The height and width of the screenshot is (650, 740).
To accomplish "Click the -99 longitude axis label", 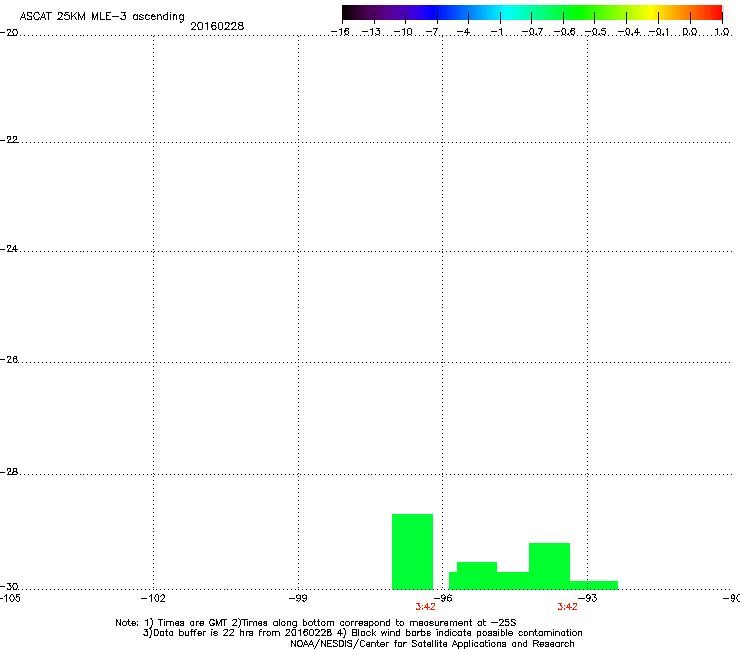I will tap(298, 598).
